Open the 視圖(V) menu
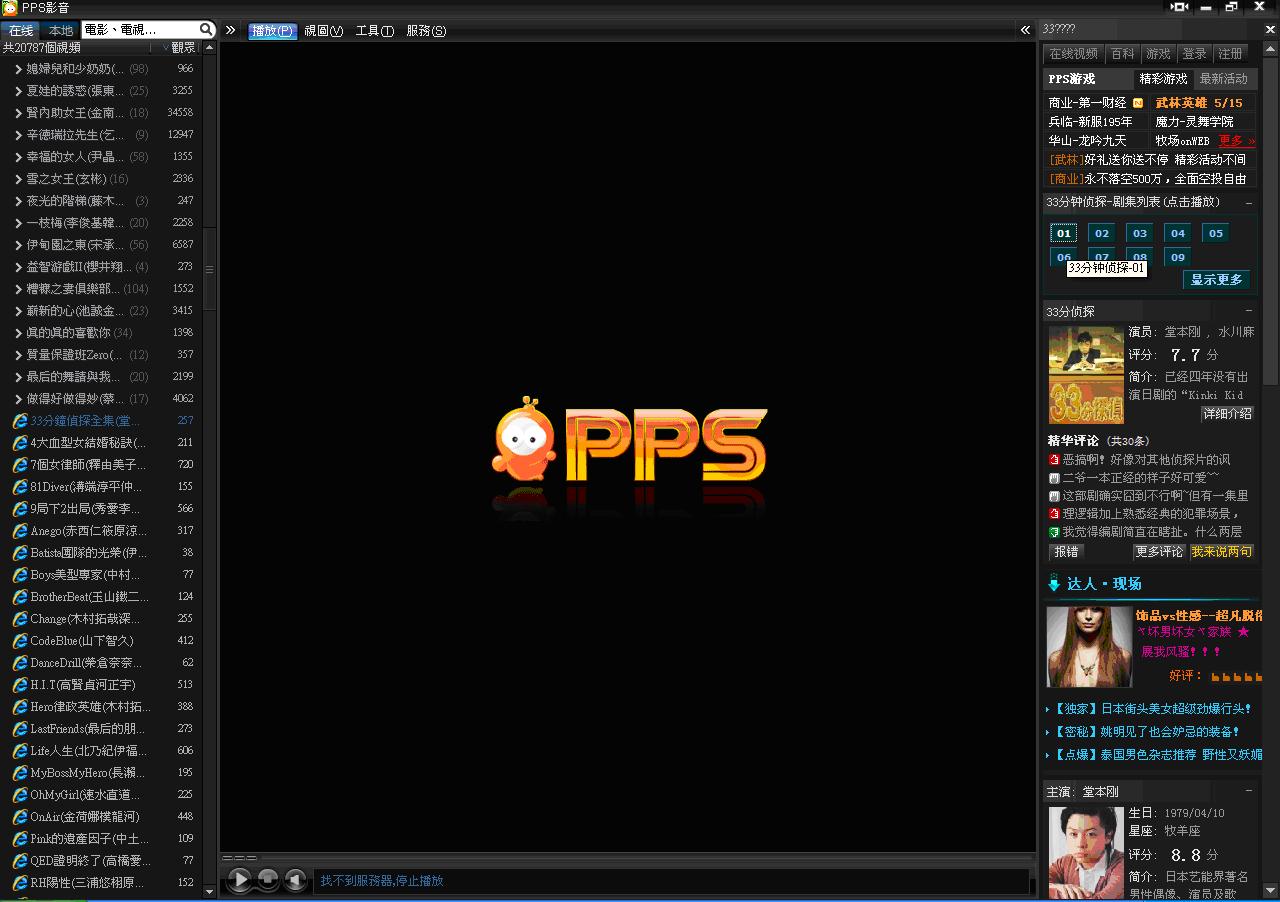This screenshot has height=902, width=1280. [323, 31]
